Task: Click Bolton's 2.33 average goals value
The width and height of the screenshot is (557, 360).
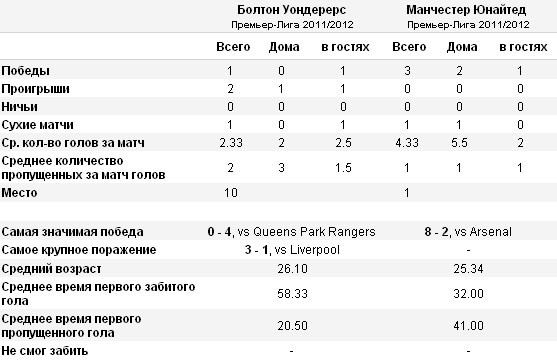Action: (231, 143)
